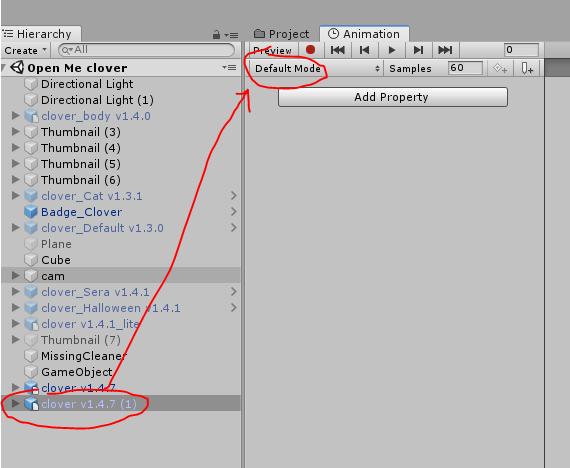Viewport: 570px width, 468px height.
Task: Play the animation clip
Action: 392,50
